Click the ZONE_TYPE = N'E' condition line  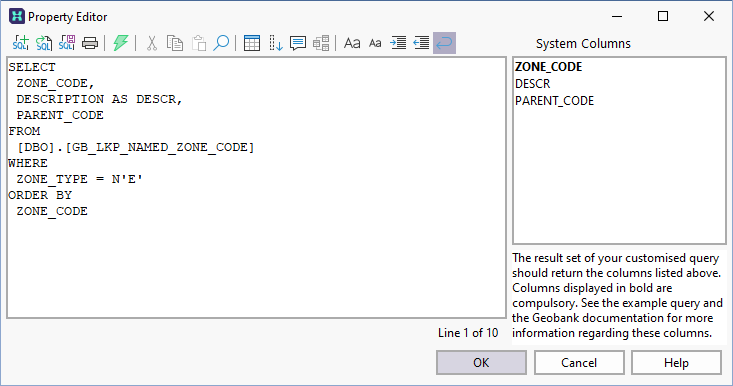click(79, 179)
